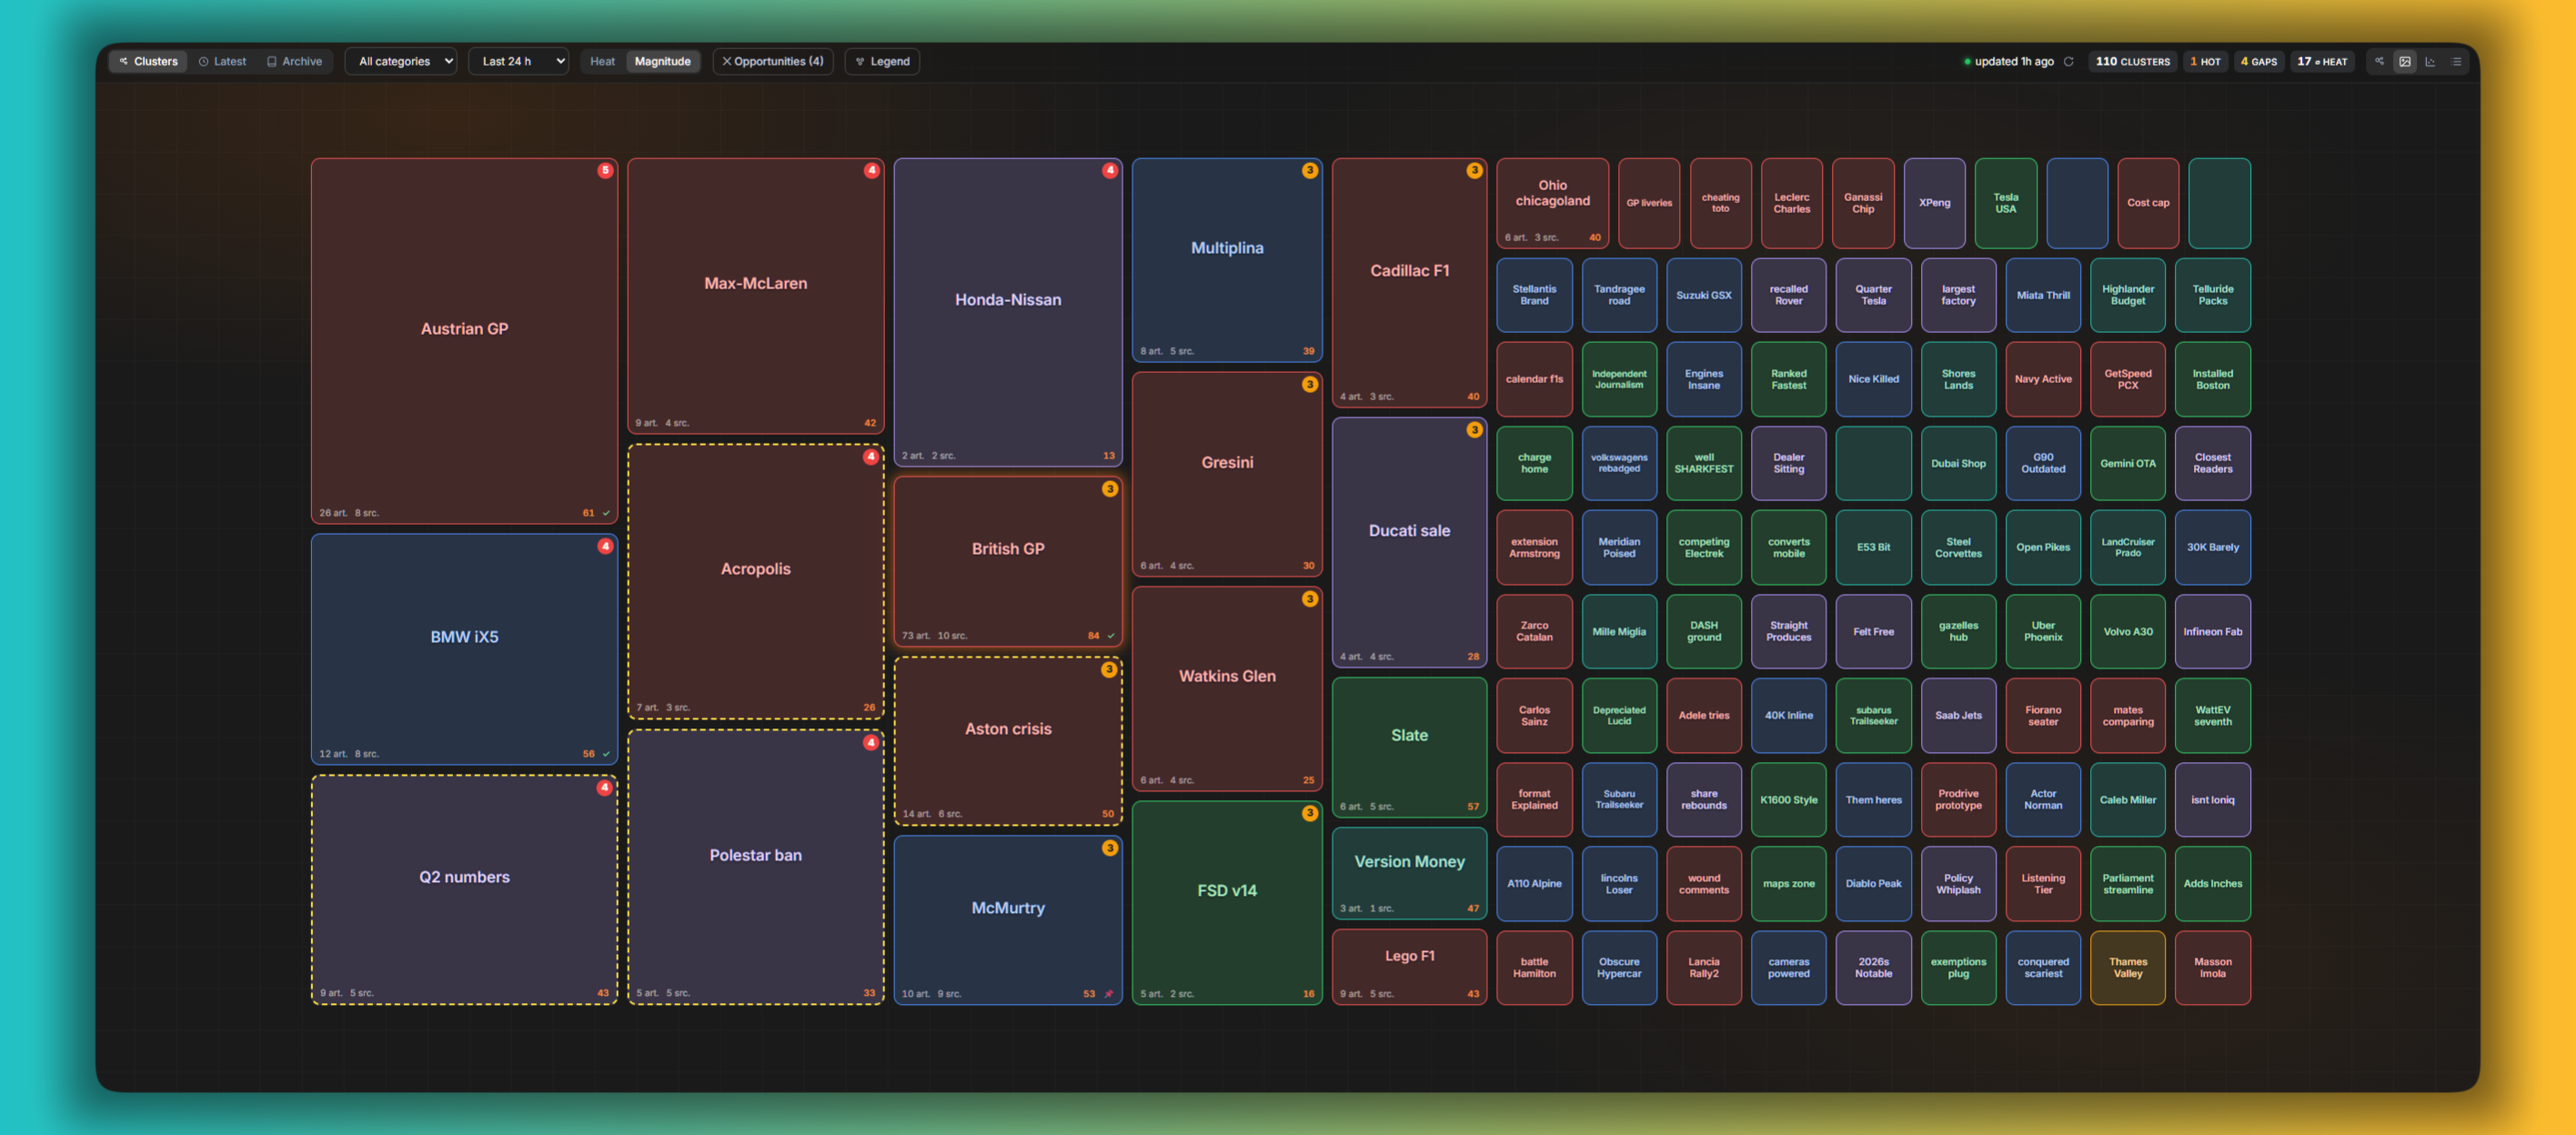Open the Lego F1 cluster card

[1409, 966]
